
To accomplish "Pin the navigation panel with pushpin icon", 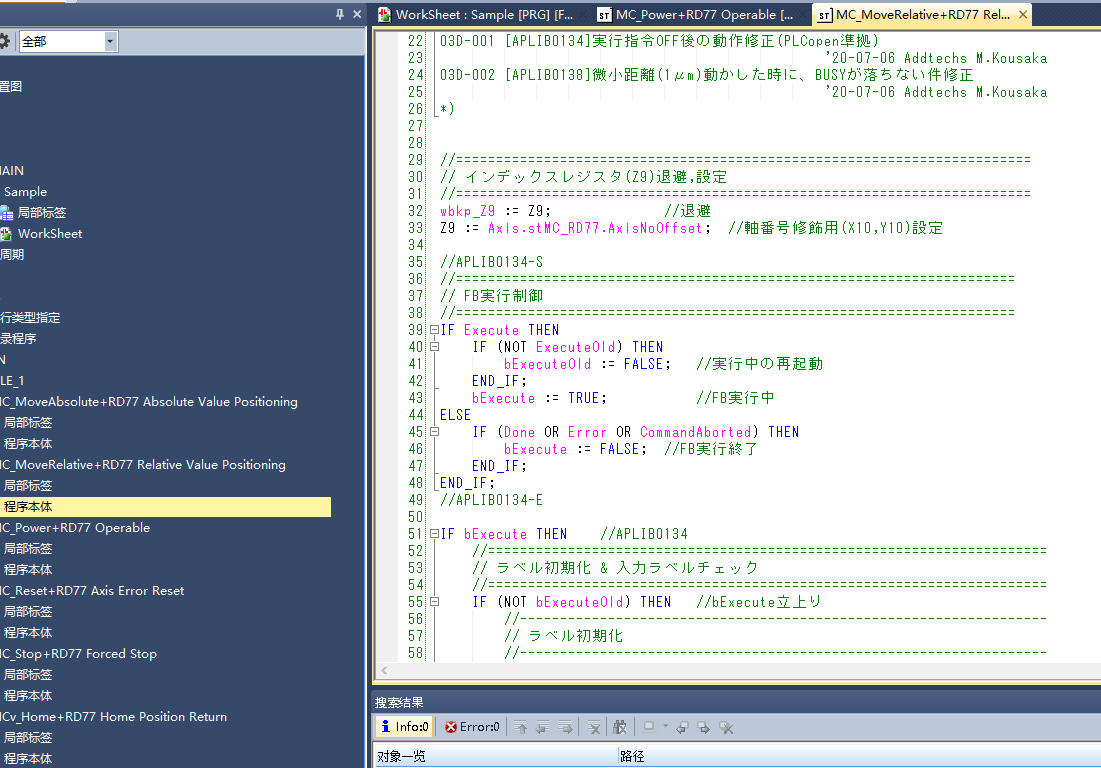I will pos(340,14).
